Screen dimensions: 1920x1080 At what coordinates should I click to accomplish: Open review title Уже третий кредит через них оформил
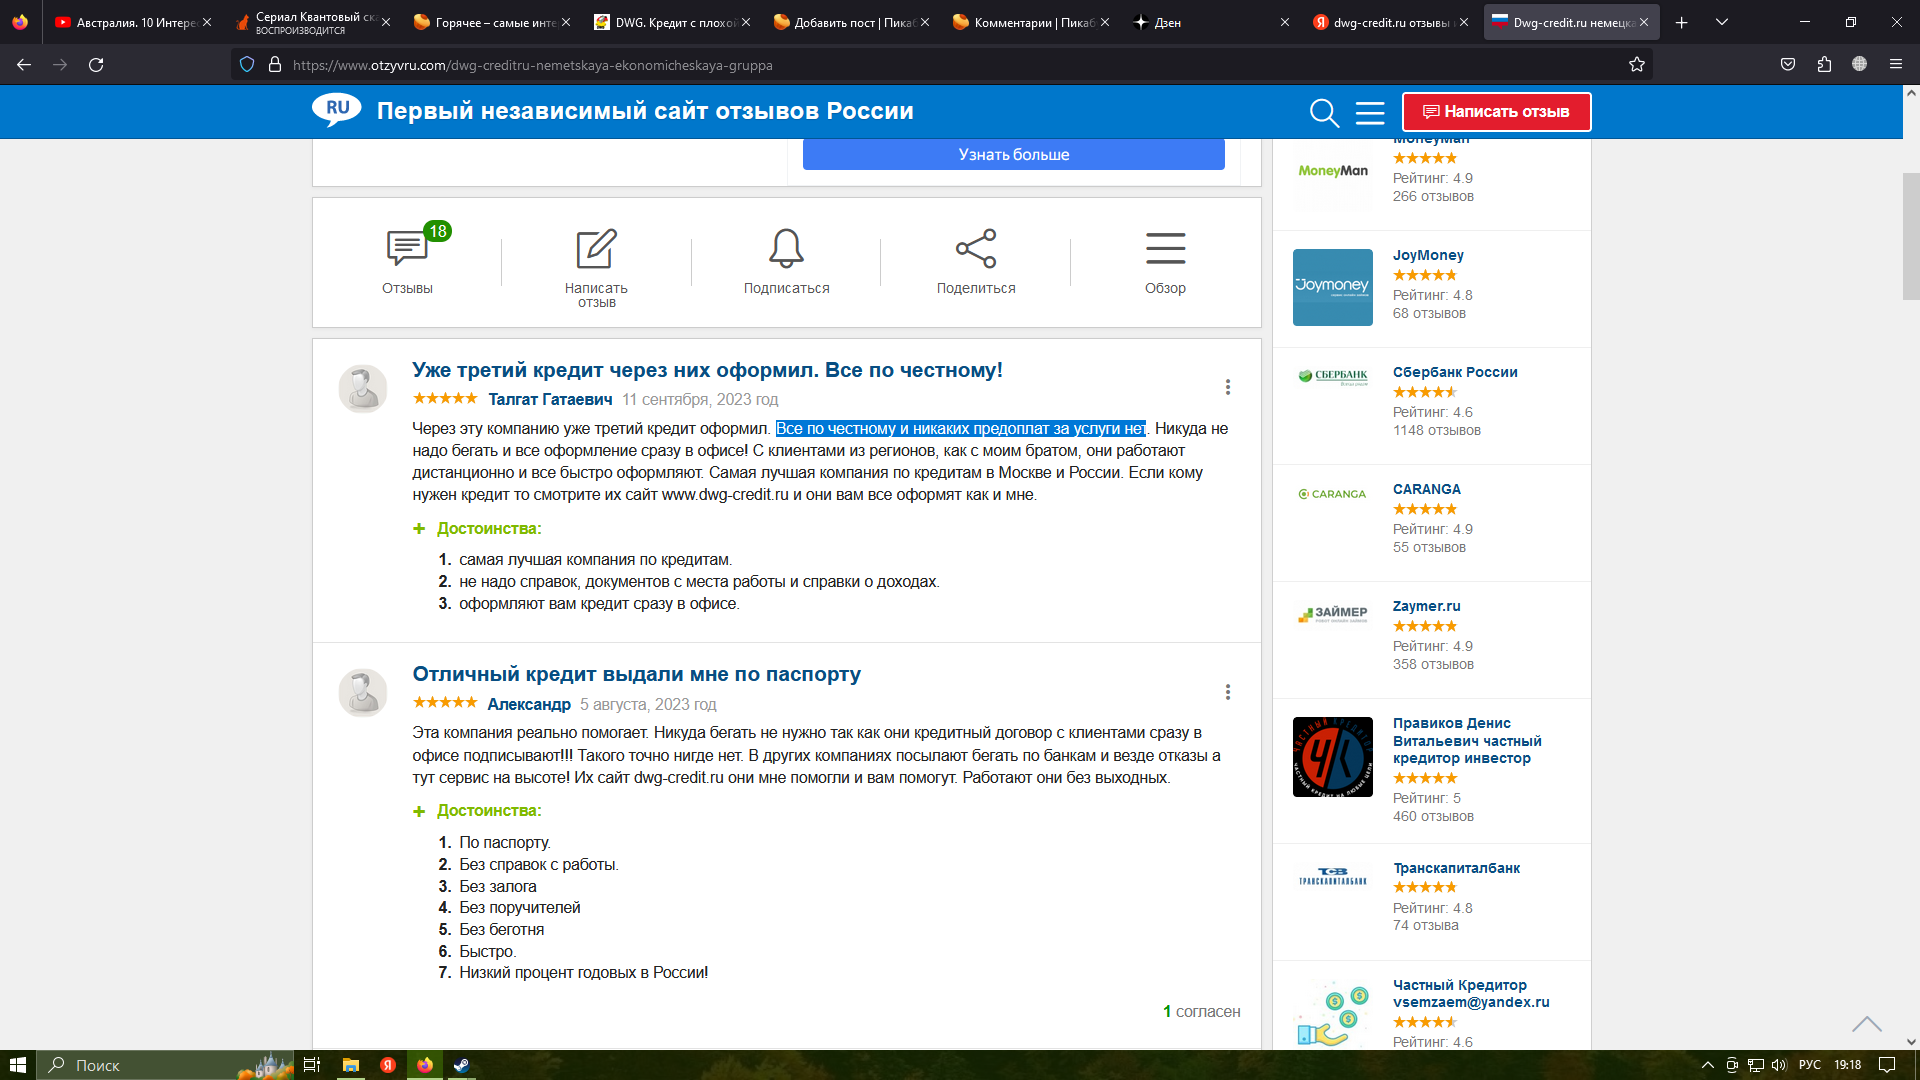pos(707,370)
